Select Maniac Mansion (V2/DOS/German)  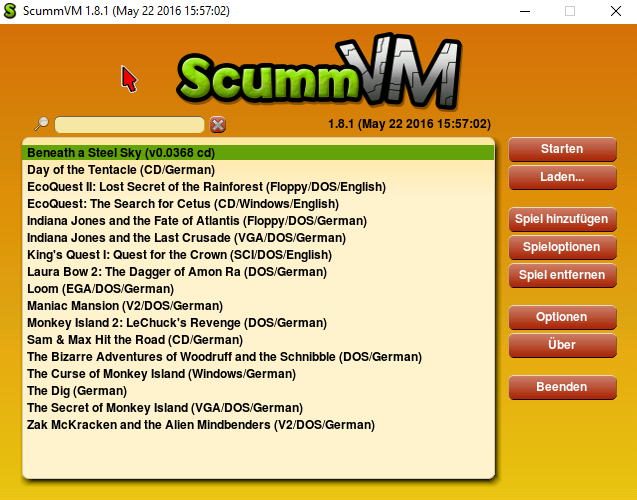tap(258, 306)
